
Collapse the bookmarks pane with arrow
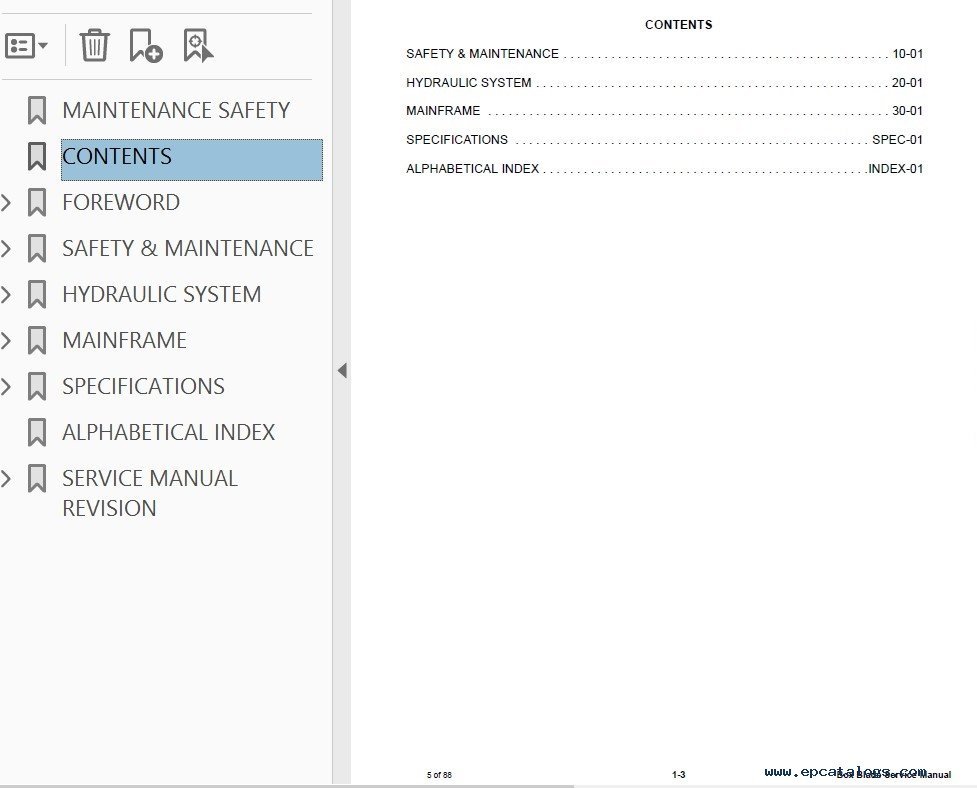342,371
